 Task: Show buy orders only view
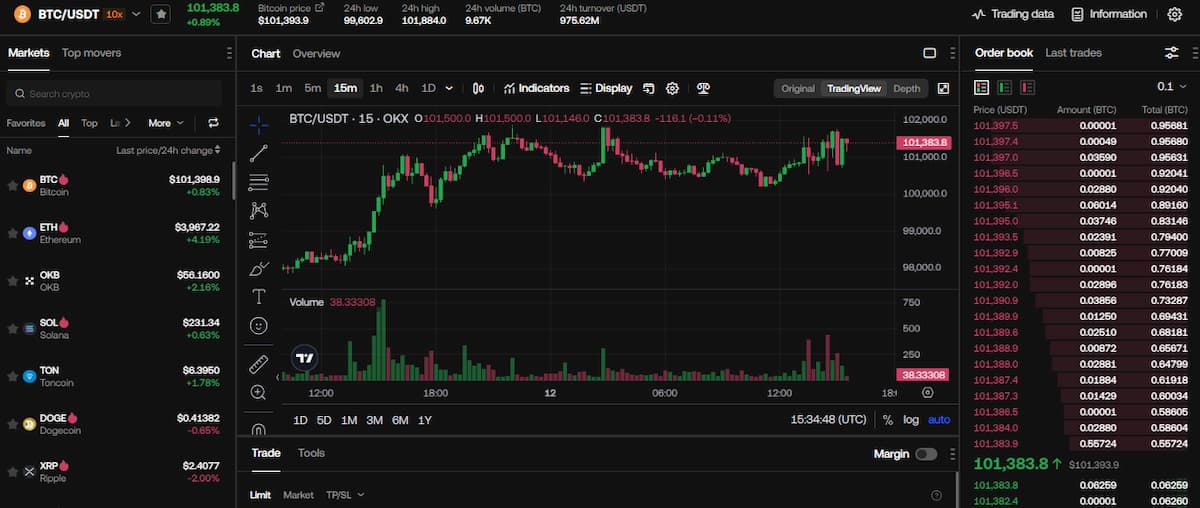click(x=1005, y=87)
